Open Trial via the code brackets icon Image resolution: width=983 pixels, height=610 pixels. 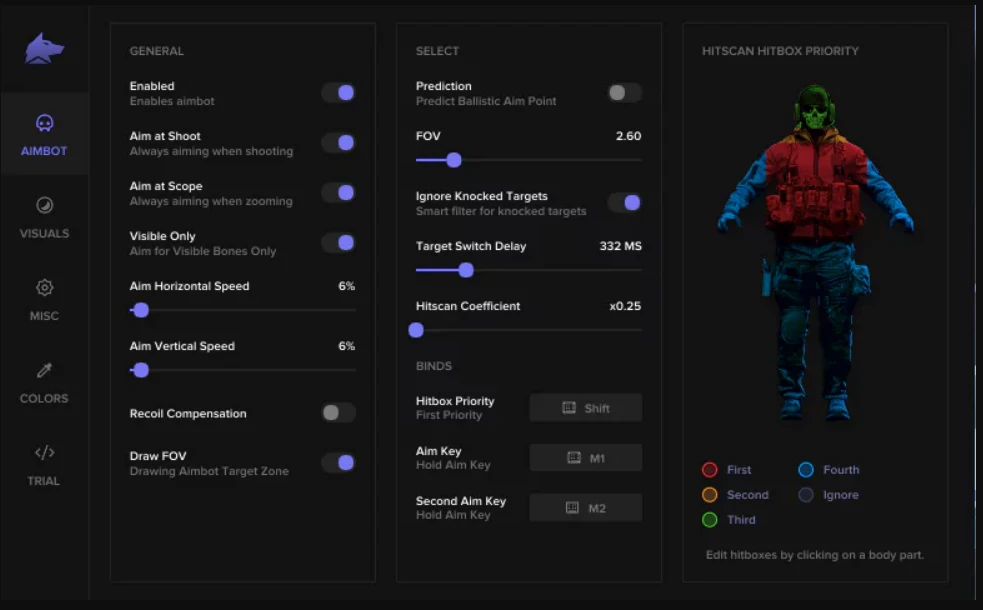click(44, 453)
